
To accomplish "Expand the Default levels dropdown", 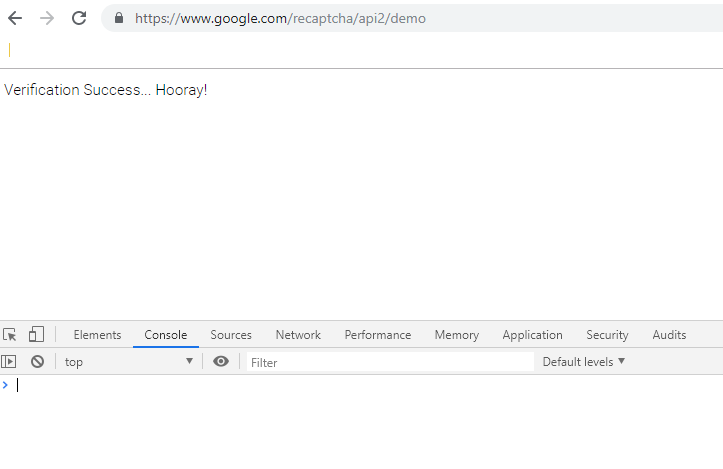I will click(x=584, y=362).
